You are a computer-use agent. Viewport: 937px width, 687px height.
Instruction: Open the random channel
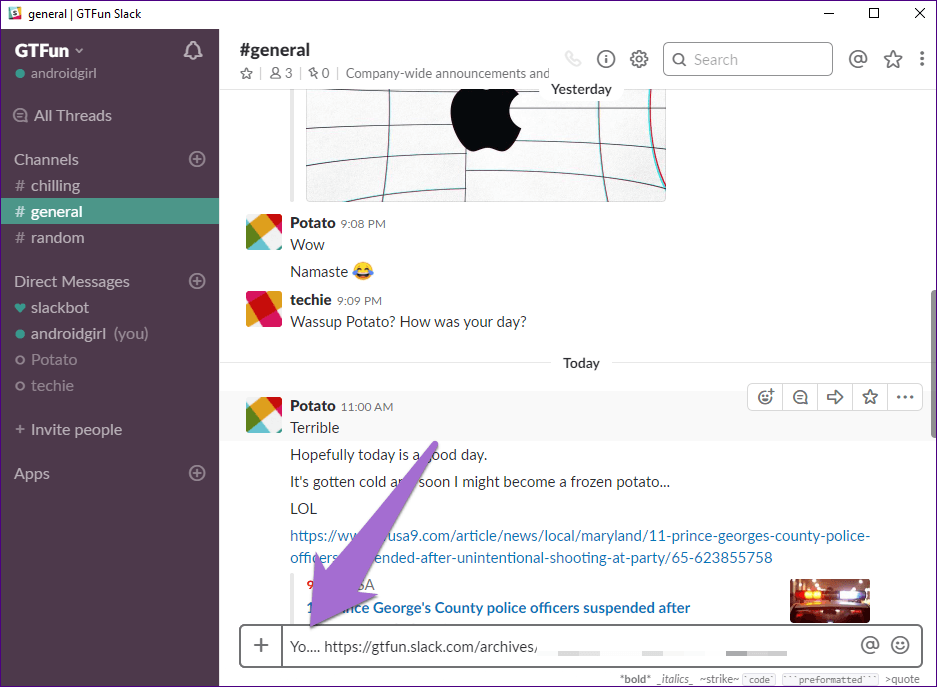tap(110, 238)
